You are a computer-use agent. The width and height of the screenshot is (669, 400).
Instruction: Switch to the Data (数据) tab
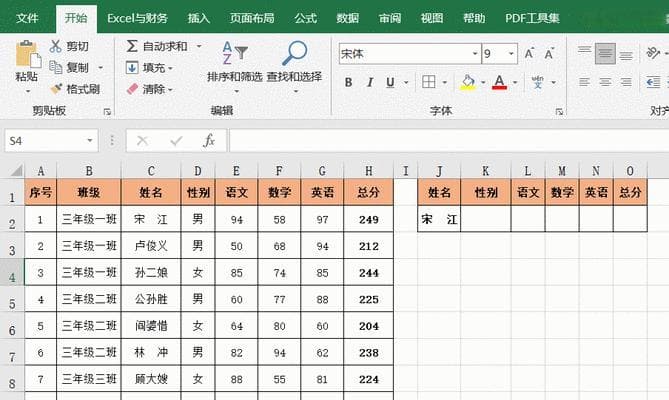[347, 18]
